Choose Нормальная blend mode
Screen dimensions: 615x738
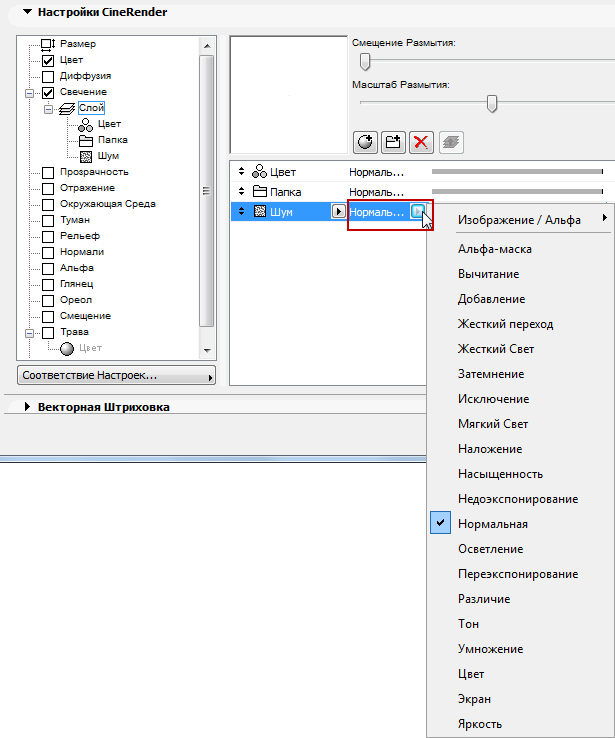[x=493, y=524]
